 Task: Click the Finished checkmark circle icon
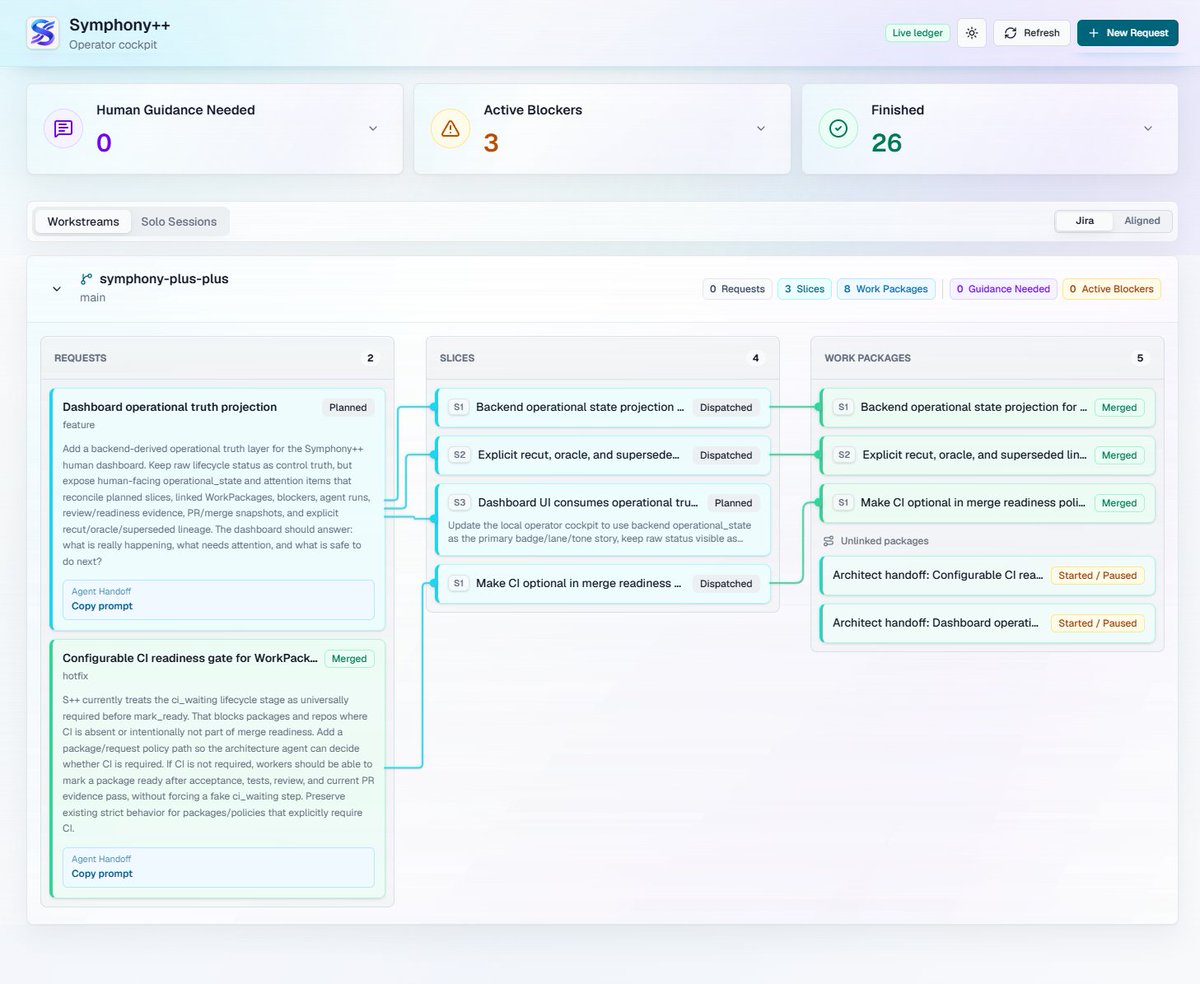(x=838, y=128)
